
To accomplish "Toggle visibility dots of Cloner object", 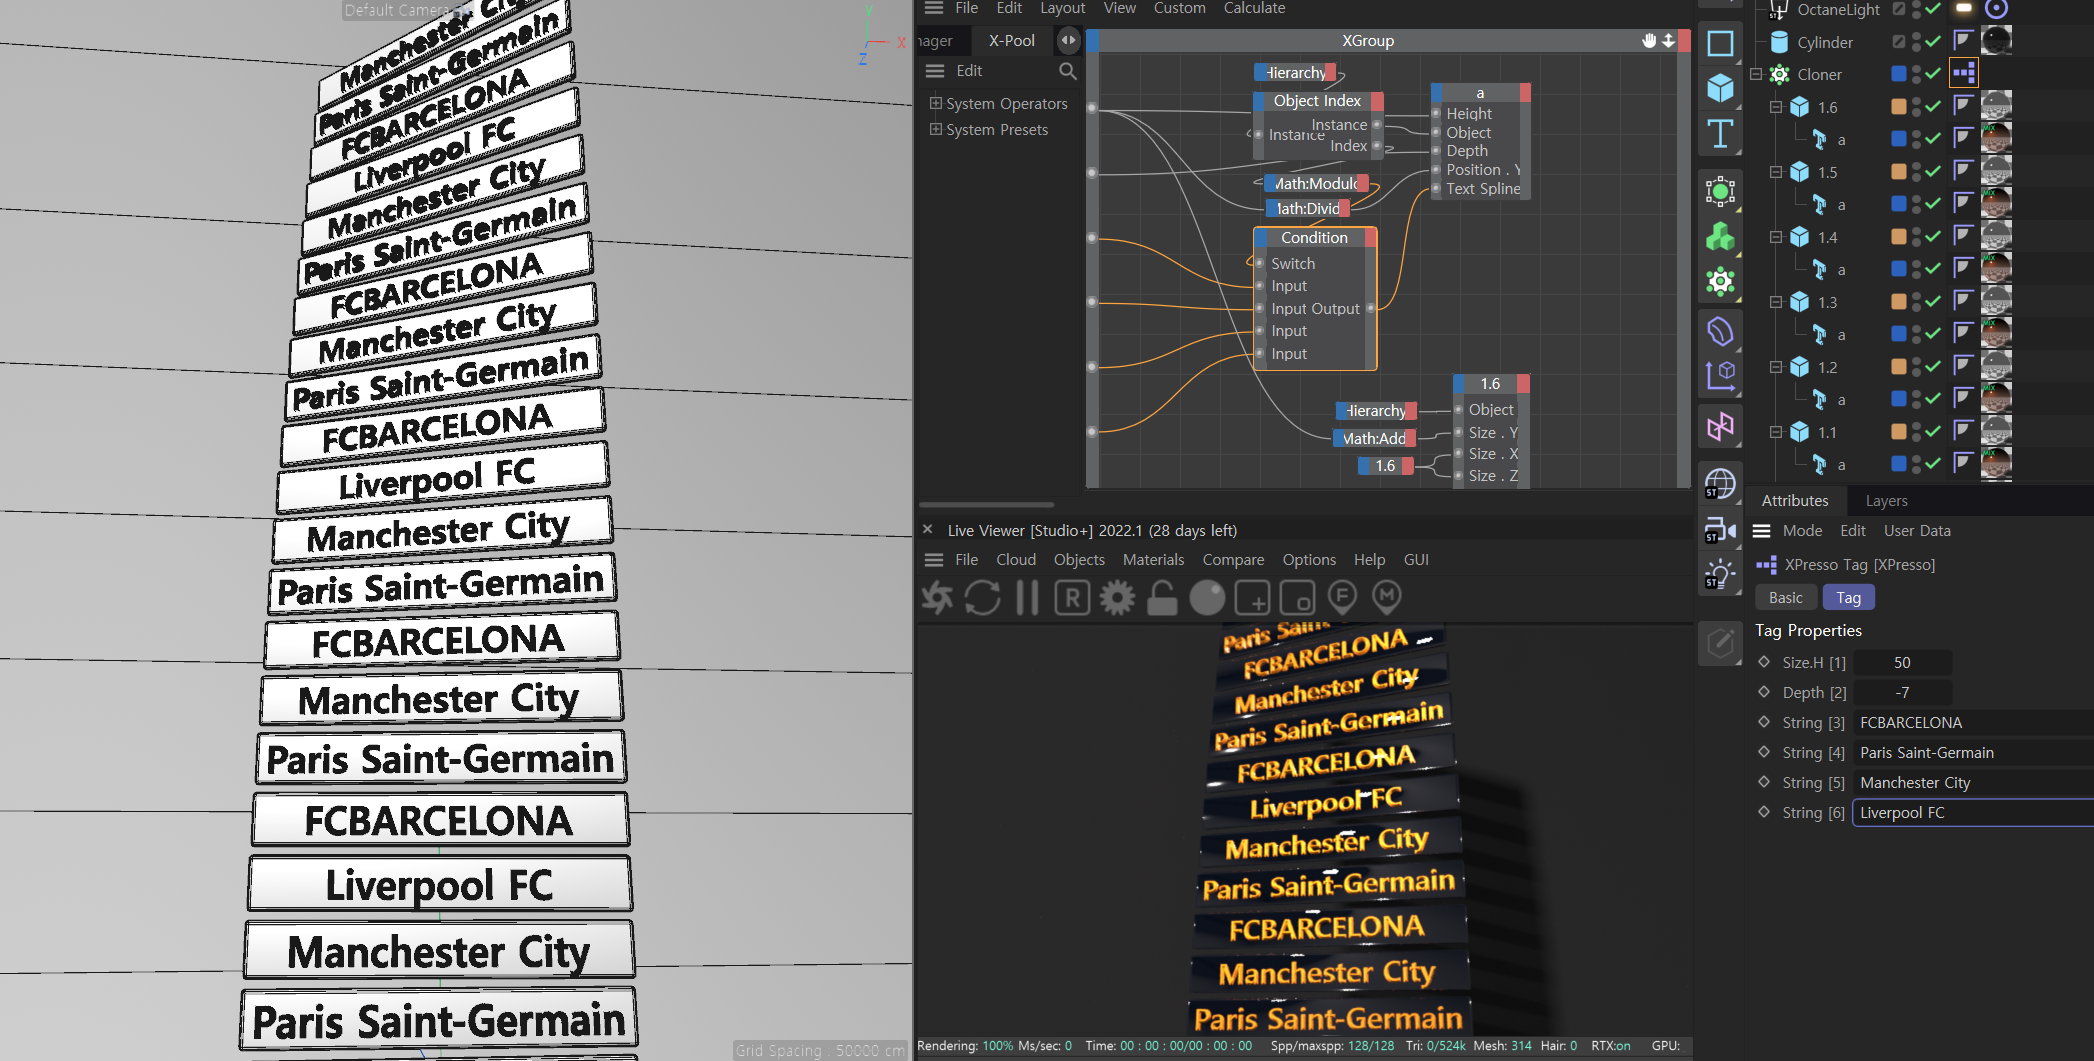I will (1916, 73).
